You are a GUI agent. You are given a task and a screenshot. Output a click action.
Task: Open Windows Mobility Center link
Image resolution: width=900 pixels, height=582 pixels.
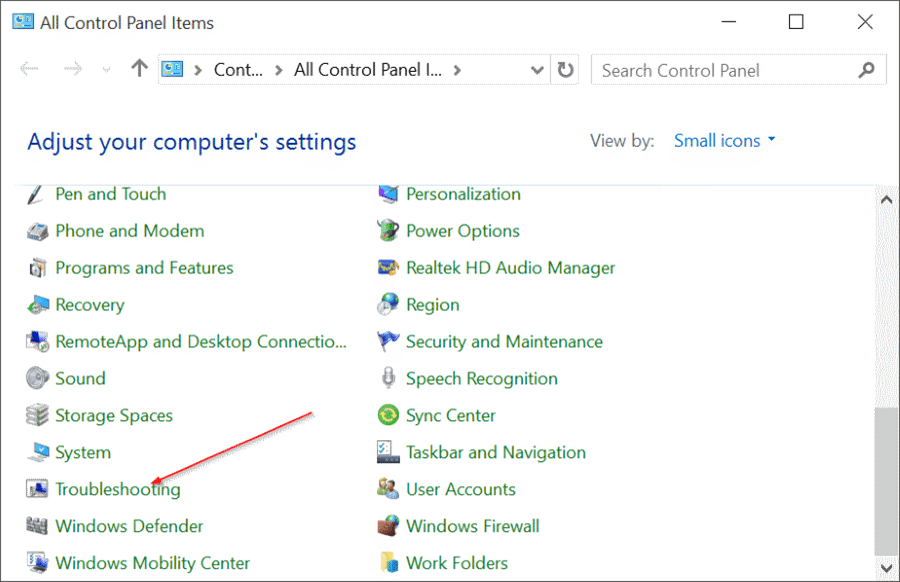coord(153,563)
